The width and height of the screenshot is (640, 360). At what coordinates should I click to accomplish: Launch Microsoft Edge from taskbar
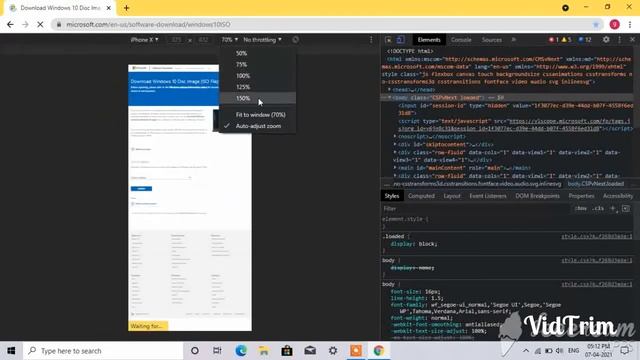(x=241, y=351)
